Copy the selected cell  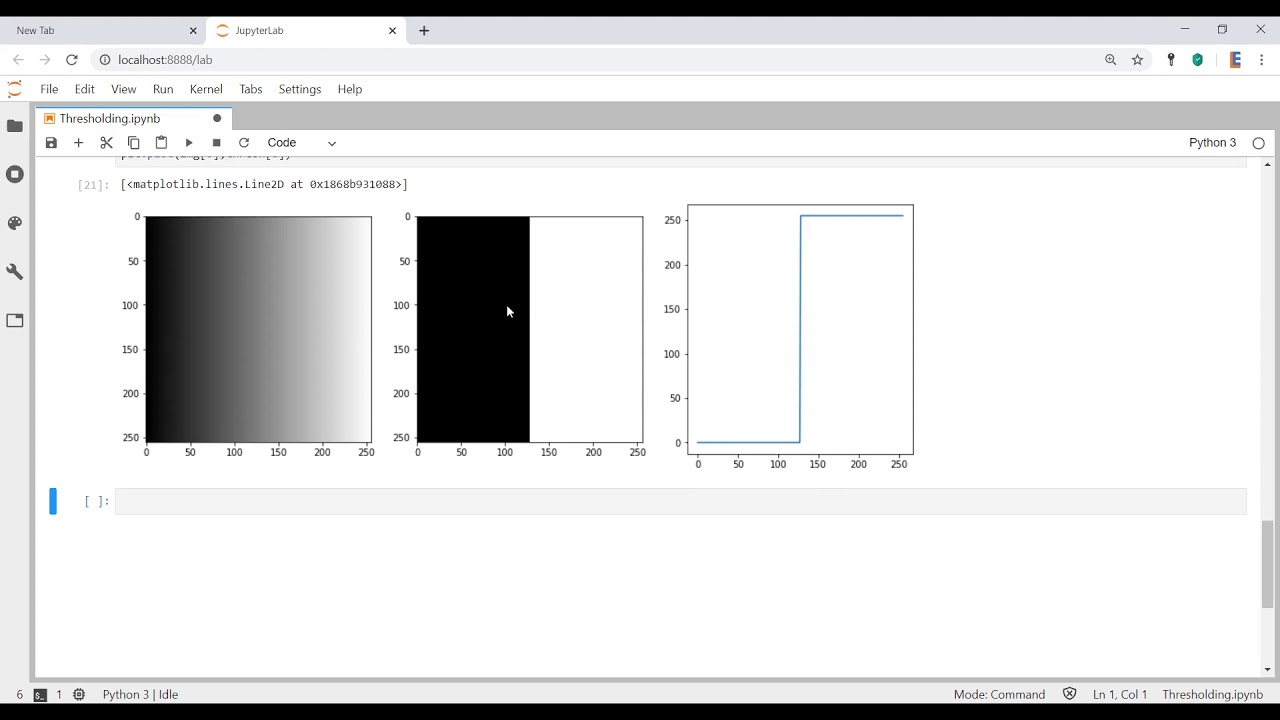click(134, 143)
